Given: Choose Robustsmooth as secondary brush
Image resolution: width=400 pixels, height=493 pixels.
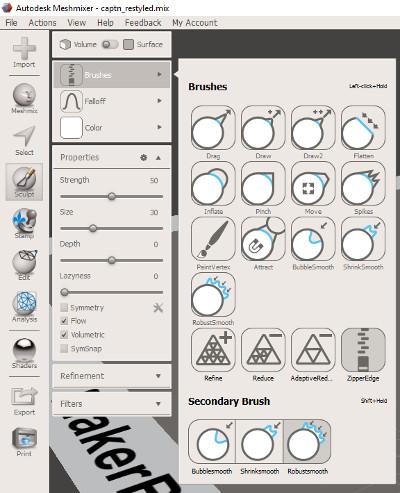Looking at the screenshot, I should (307, 441).
